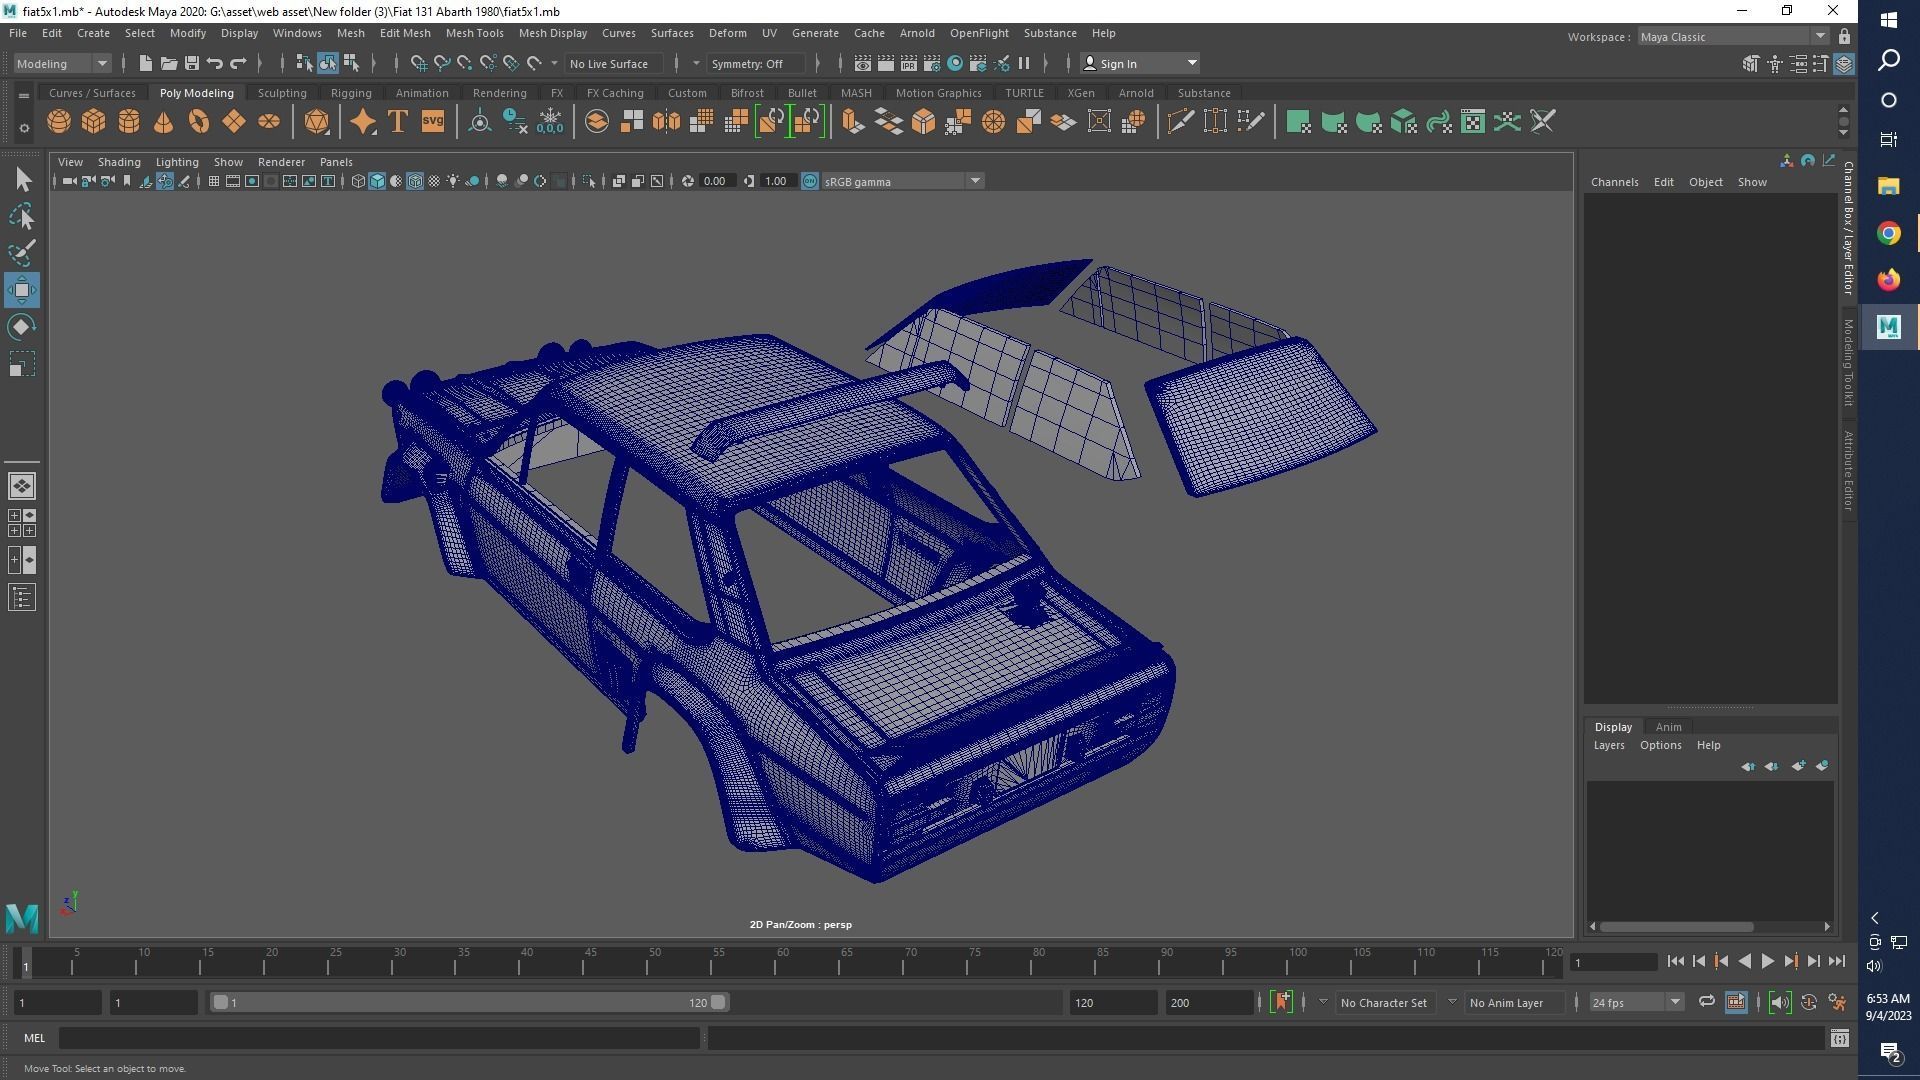Create a polygon cube from shelf
The image size is (1920, 1080).
coord(94,122)
